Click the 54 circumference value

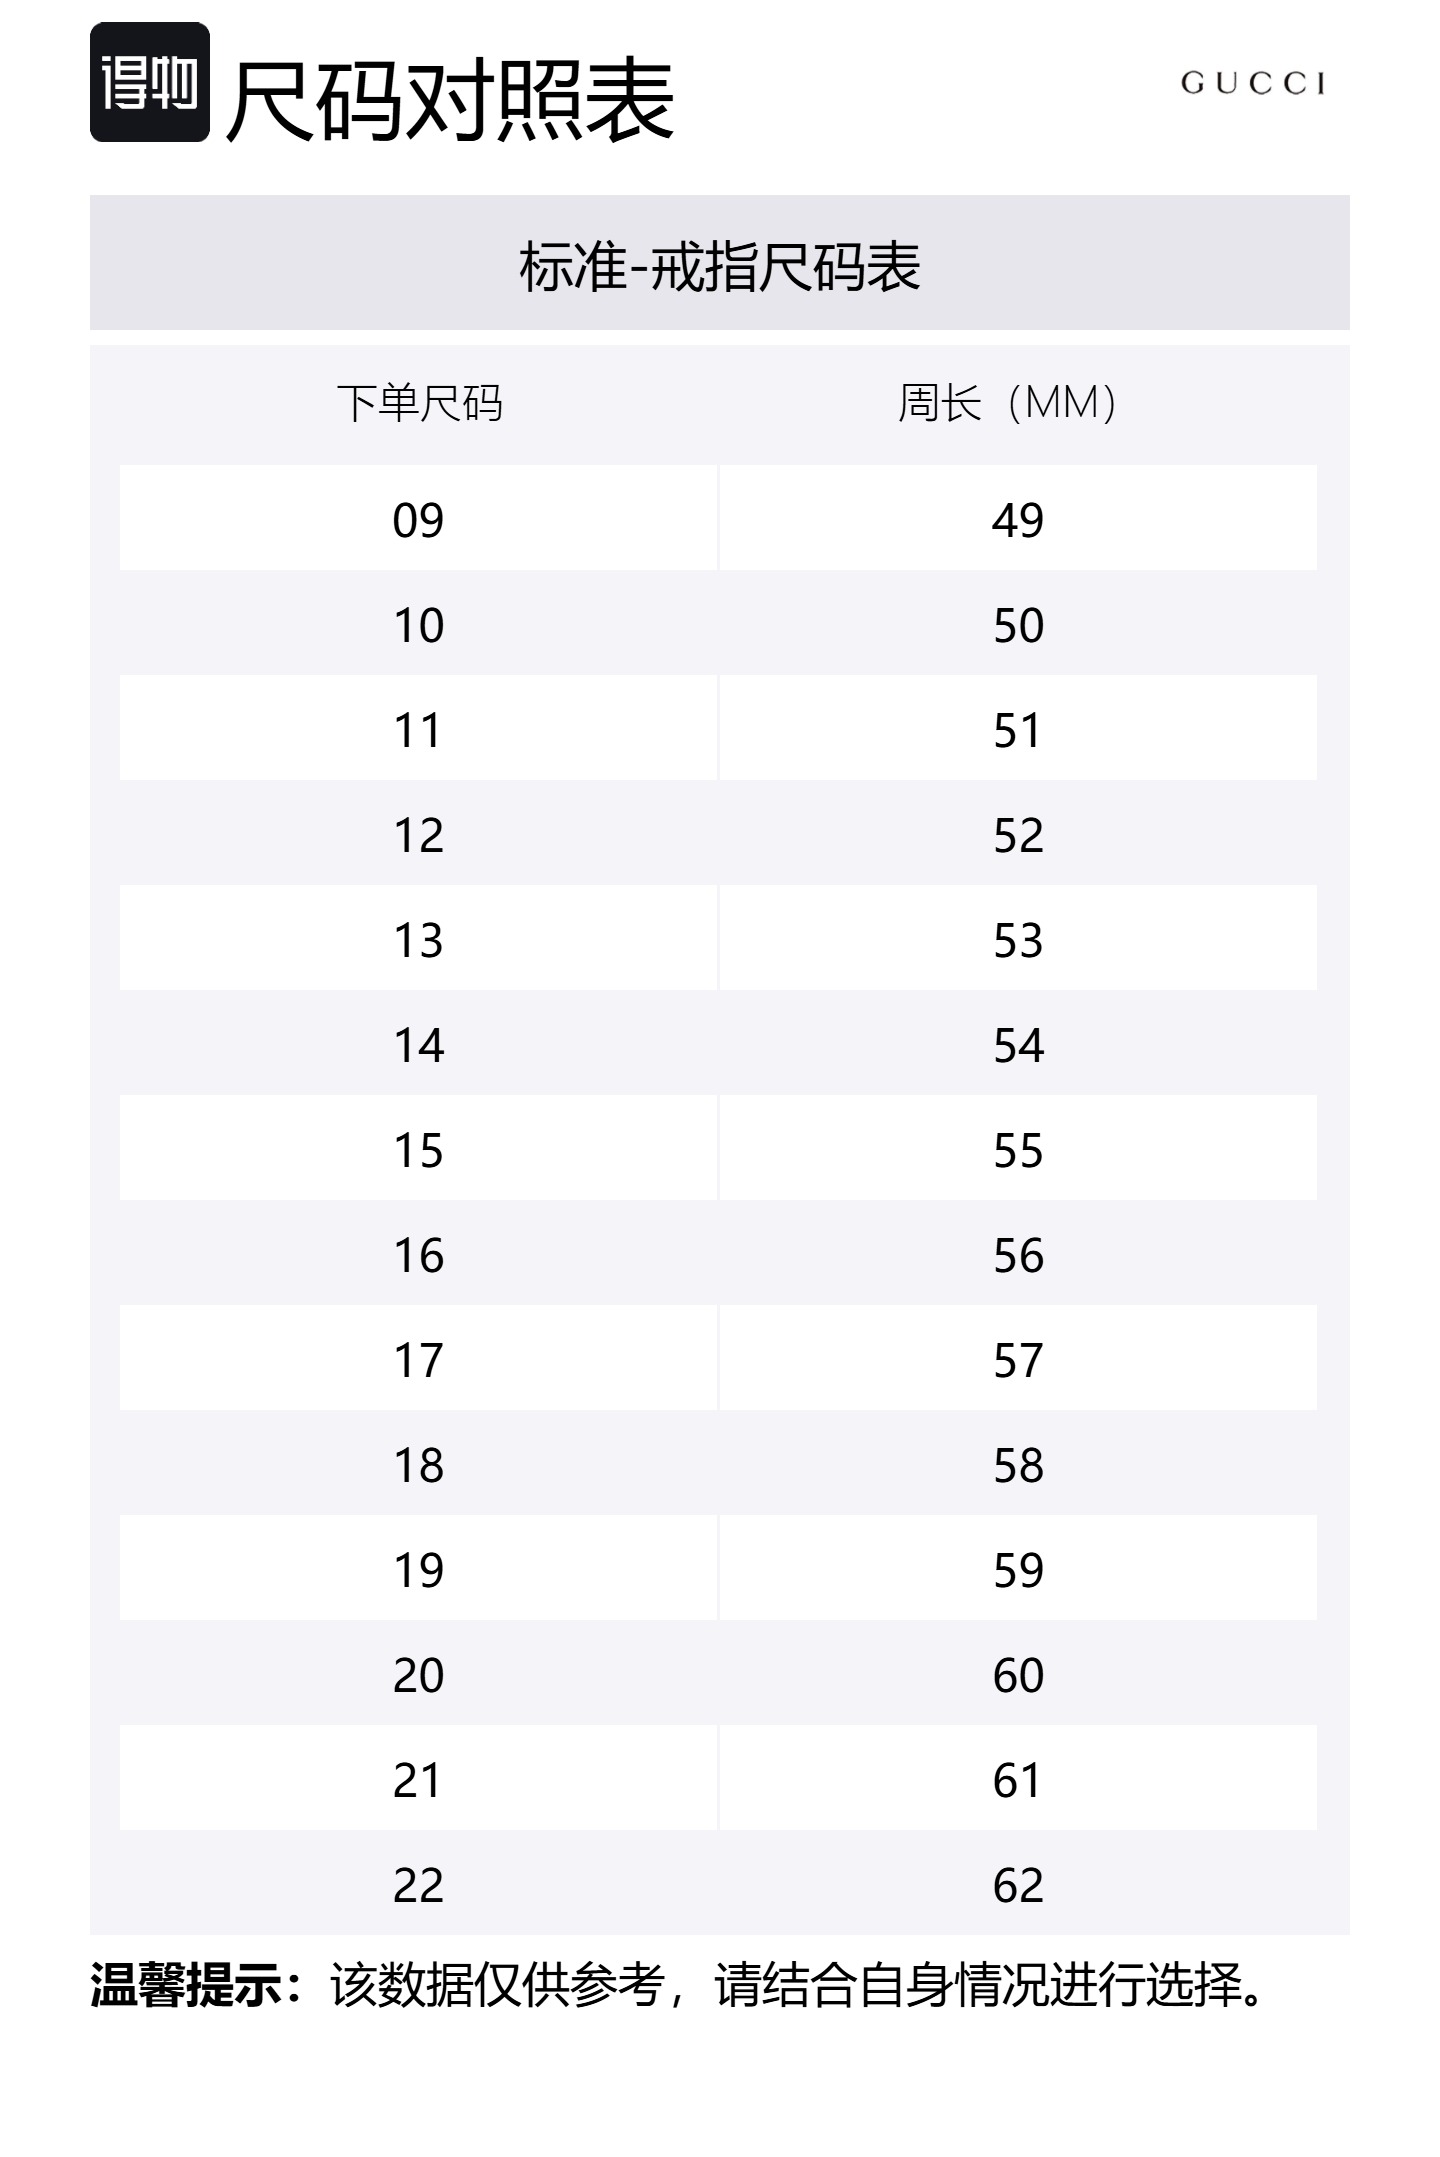pyautogui.click(x=1018, y=1045)
